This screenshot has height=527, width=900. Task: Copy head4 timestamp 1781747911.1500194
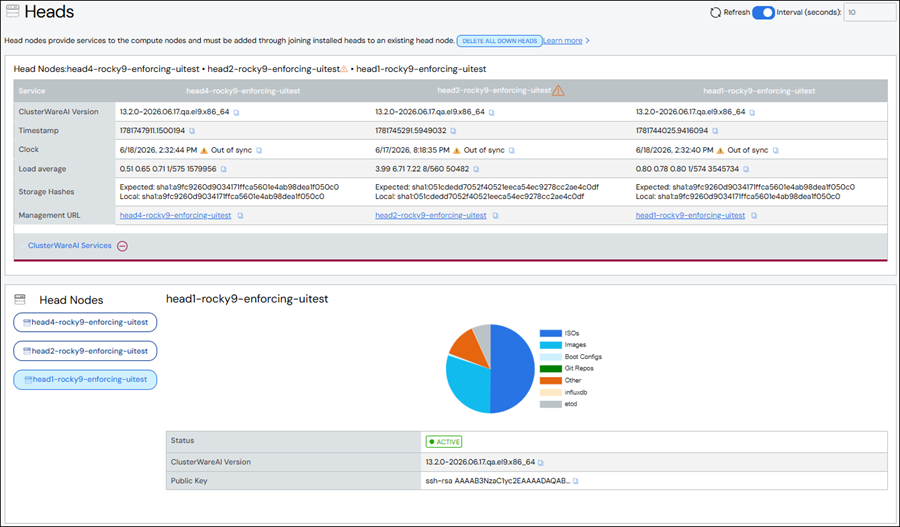[x=192, y=131]
